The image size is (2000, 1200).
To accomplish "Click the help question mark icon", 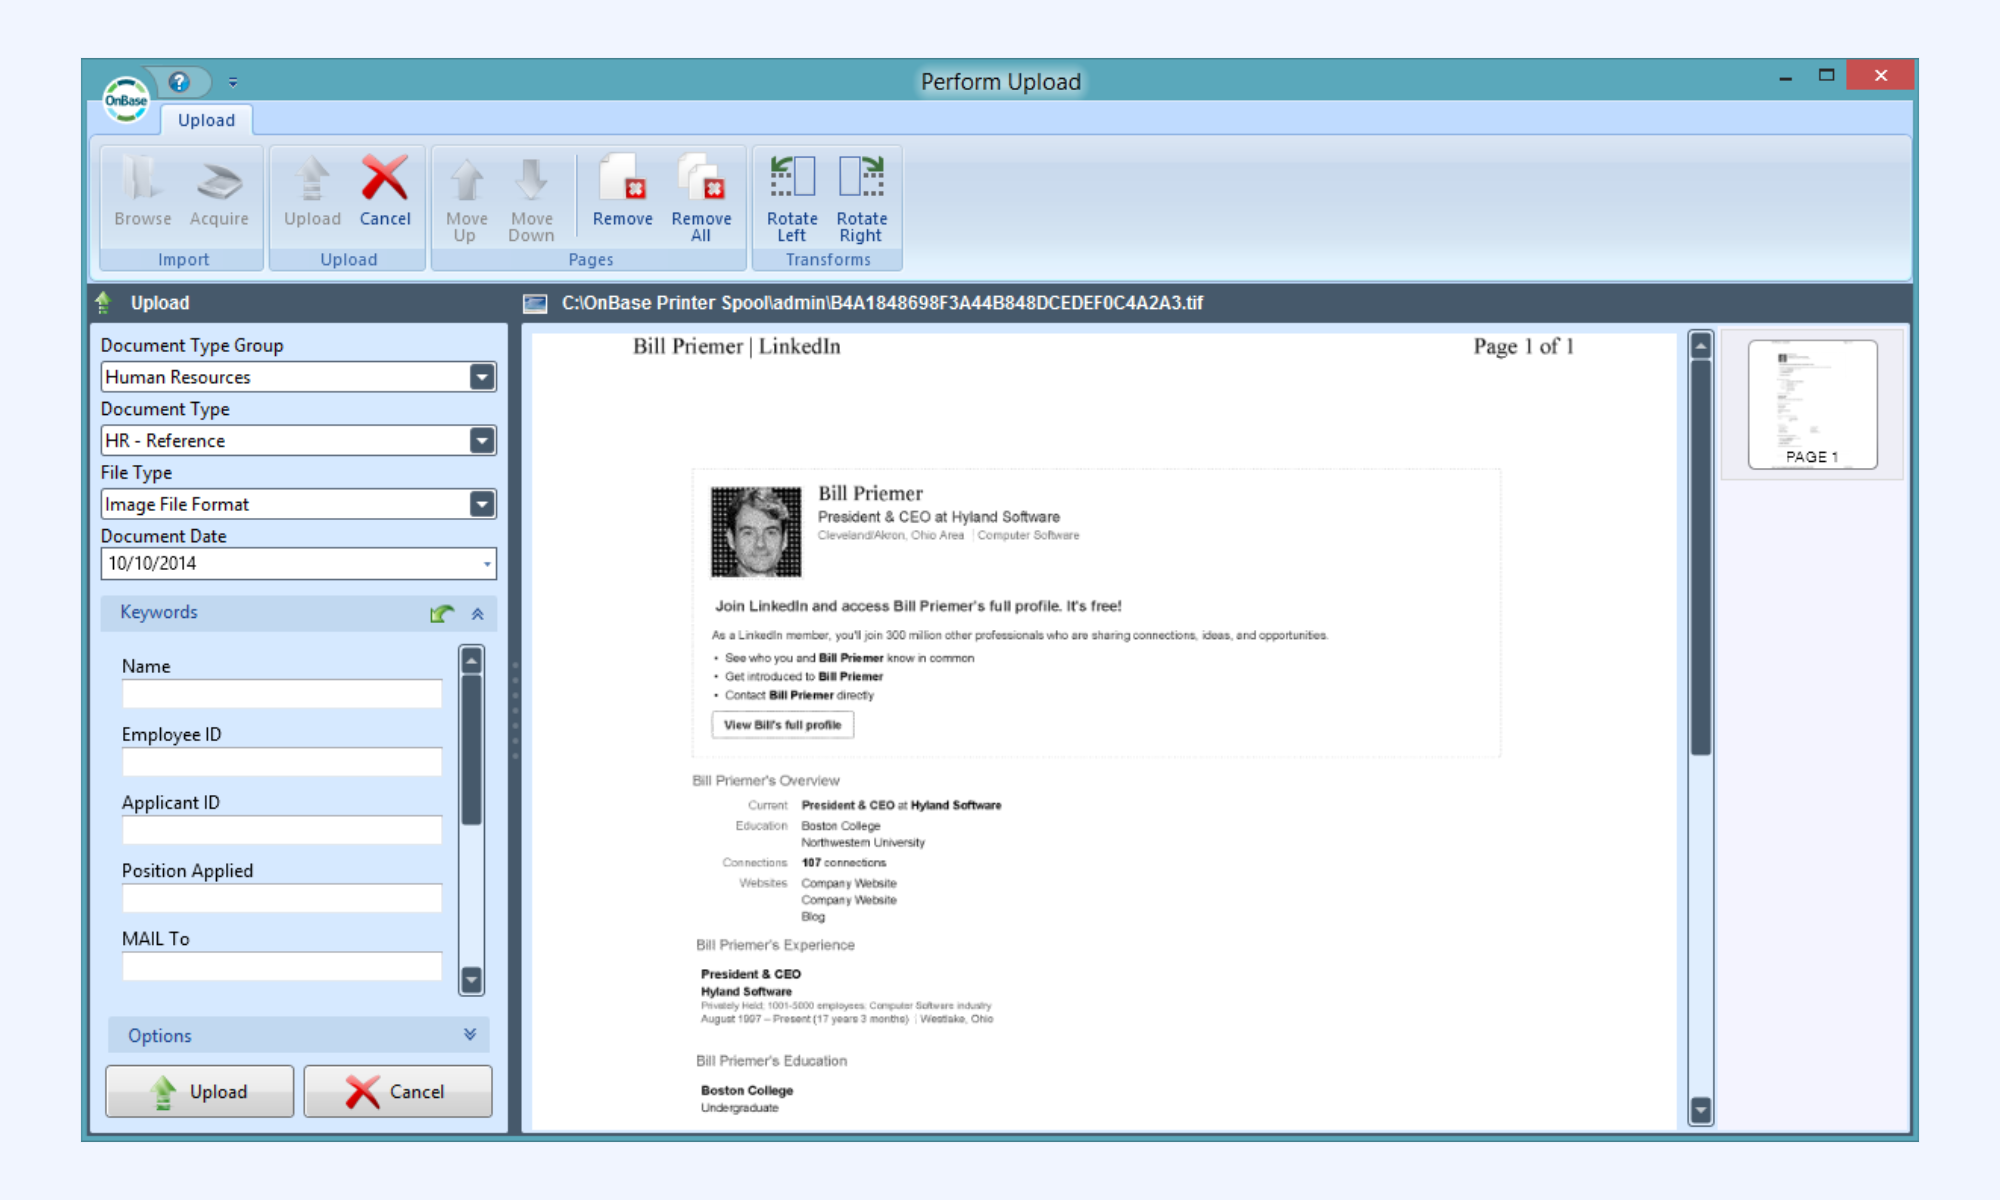I will (179, 82).
